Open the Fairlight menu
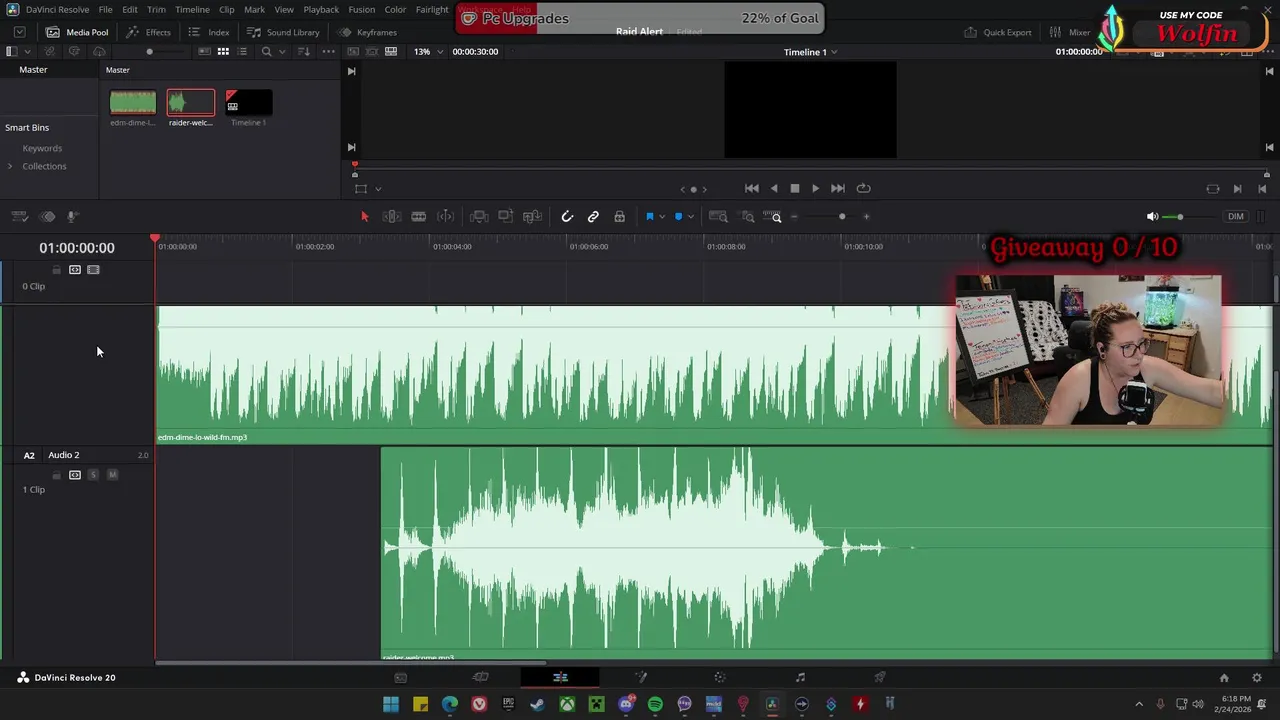This screenshot has width=1280, height=720. click(x=432, y=10)
